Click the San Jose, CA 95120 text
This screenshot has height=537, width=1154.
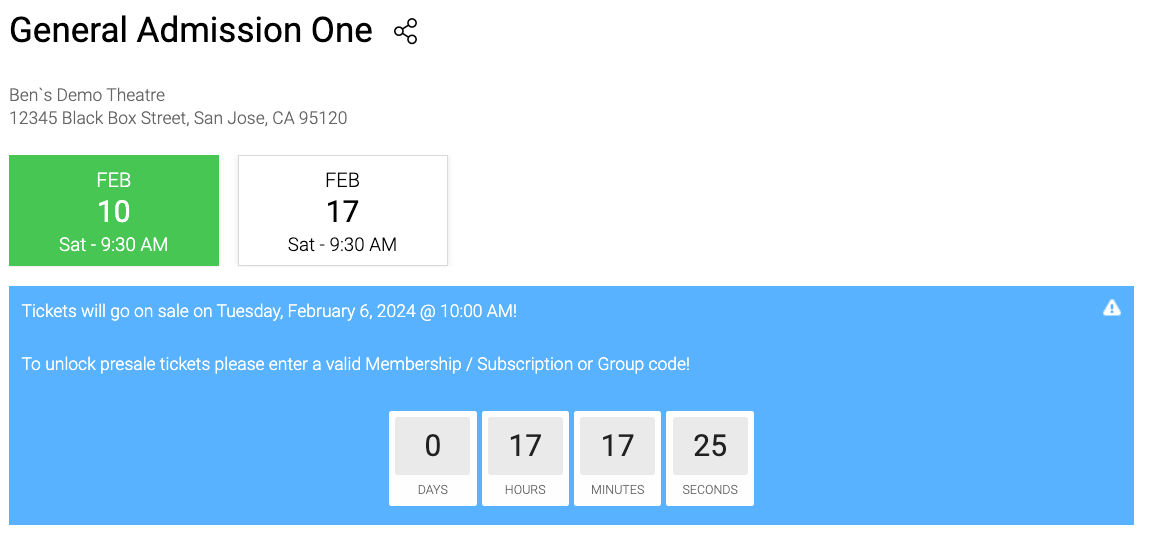[270, 118]
